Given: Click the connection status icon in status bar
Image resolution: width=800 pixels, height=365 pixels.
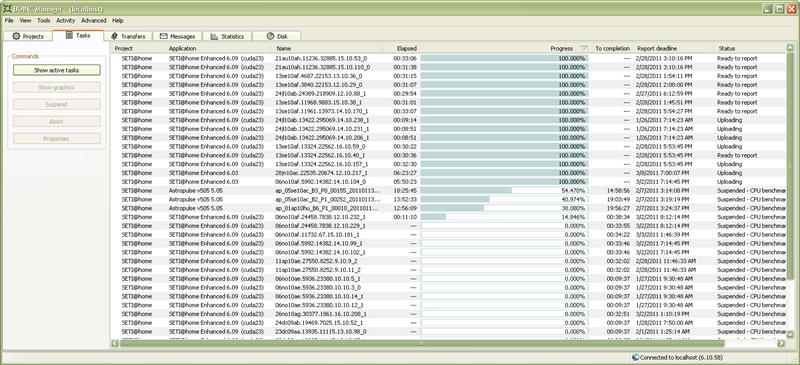Looking at the screenshot, I should pyautogui.click(x=635, y=358).
